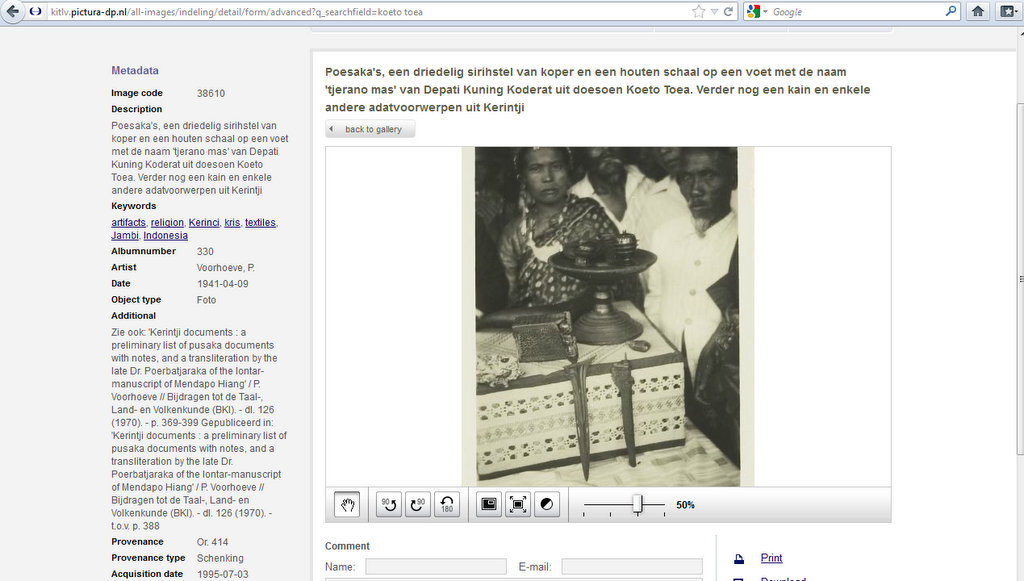
Task: Toggle the navigator overview icon
Action: [x=489, y=505]
